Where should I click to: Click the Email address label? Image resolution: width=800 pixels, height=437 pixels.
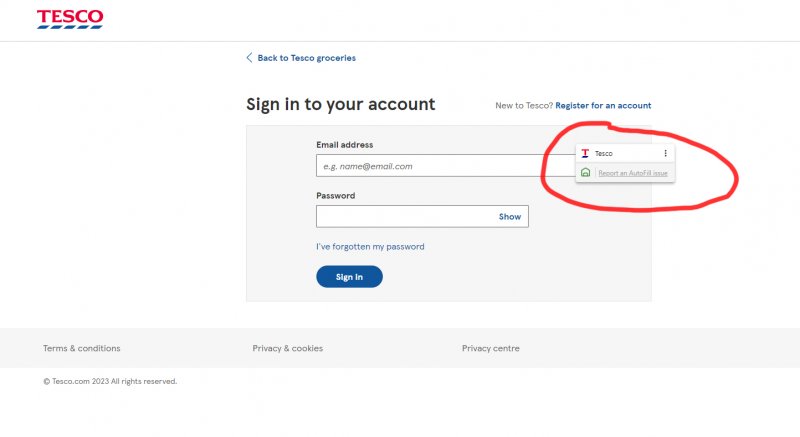[x=344, y=145]
